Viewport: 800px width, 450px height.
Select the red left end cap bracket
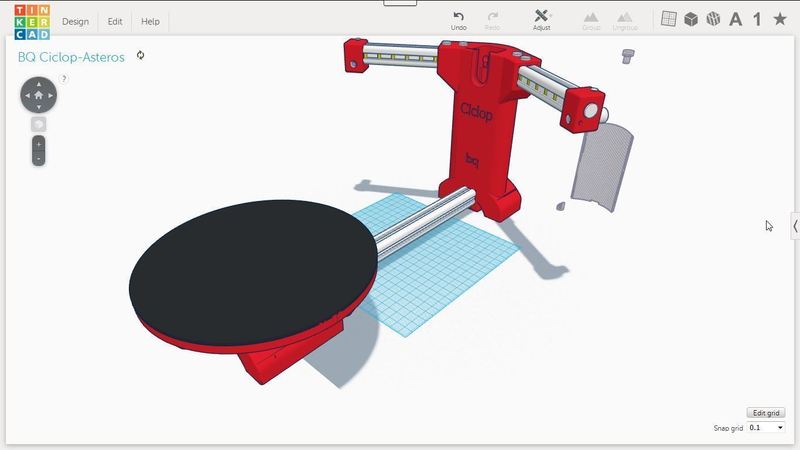click(x=356, y=55)
